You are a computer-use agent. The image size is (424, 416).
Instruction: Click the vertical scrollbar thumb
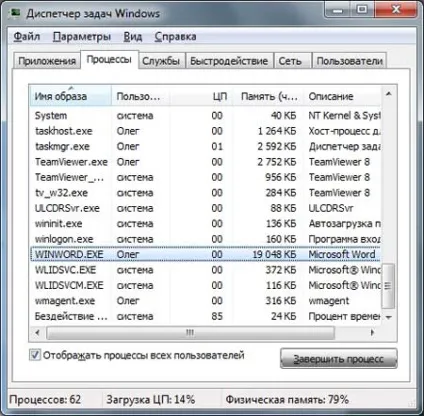(x=389, y=286)
